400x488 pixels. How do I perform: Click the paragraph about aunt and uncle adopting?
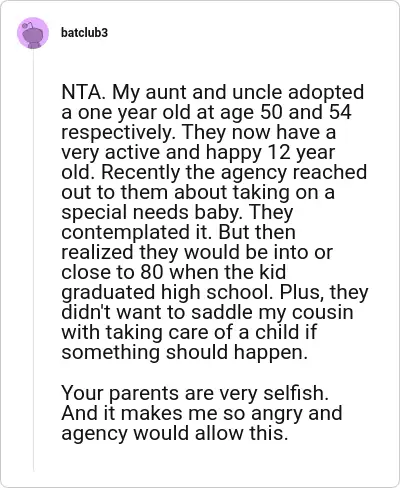click(214, 222)
